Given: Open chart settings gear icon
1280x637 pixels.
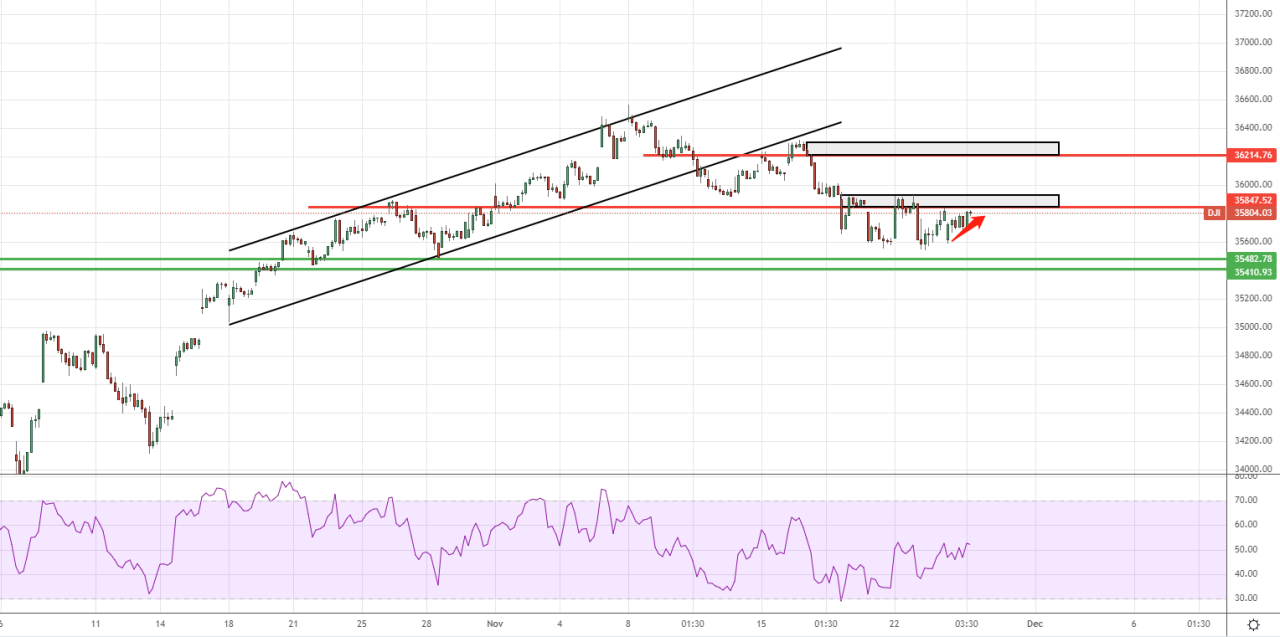Looking at the screenshot, I should 1253,624.
